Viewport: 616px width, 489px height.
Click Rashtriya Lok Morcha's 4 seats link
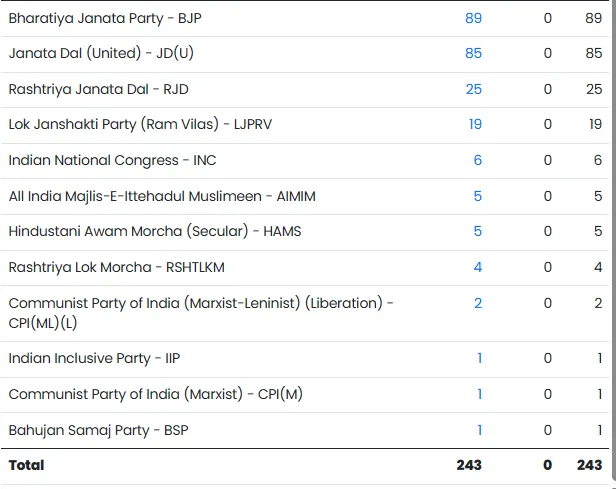(x=477, y=267)
